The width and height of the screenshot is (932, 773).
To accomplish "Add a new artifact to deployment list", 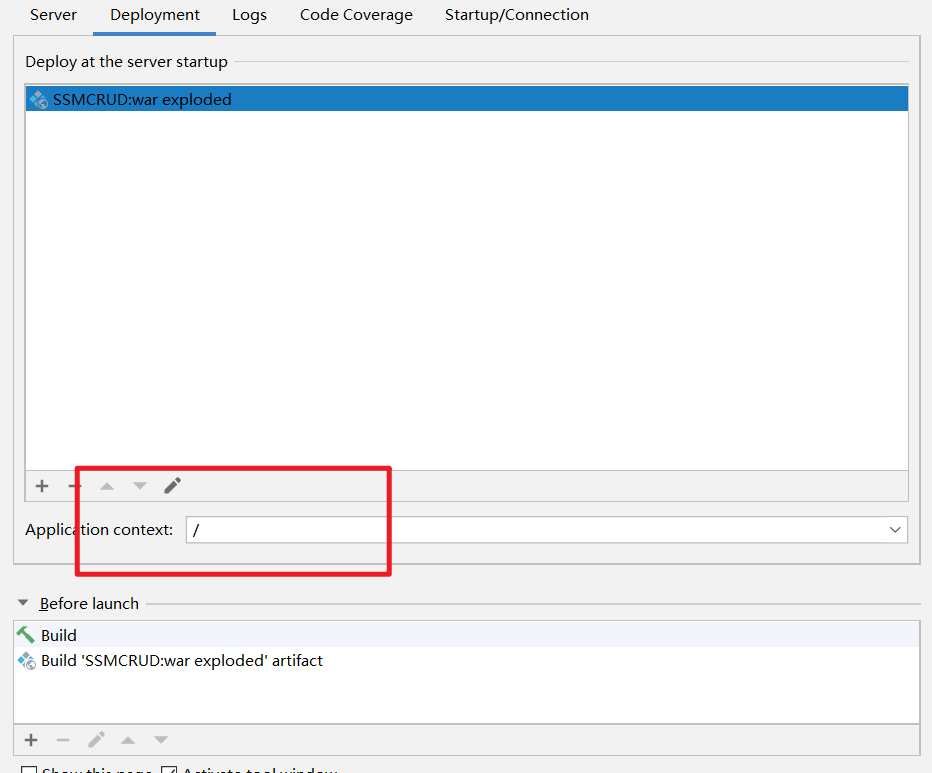I will (x=42, y=486).
